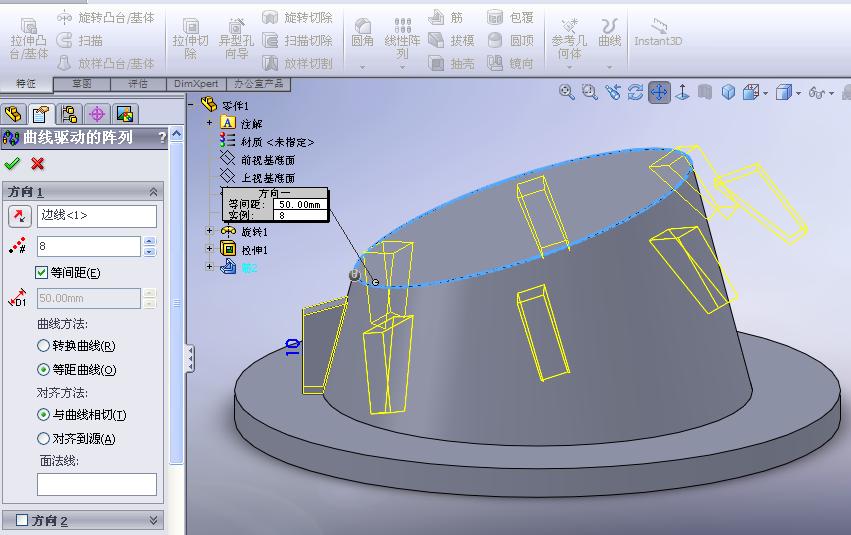This screenshot has height=535, width=851.
Task: Increase the instance count with the stepper
Action: [x=150, y=241]
